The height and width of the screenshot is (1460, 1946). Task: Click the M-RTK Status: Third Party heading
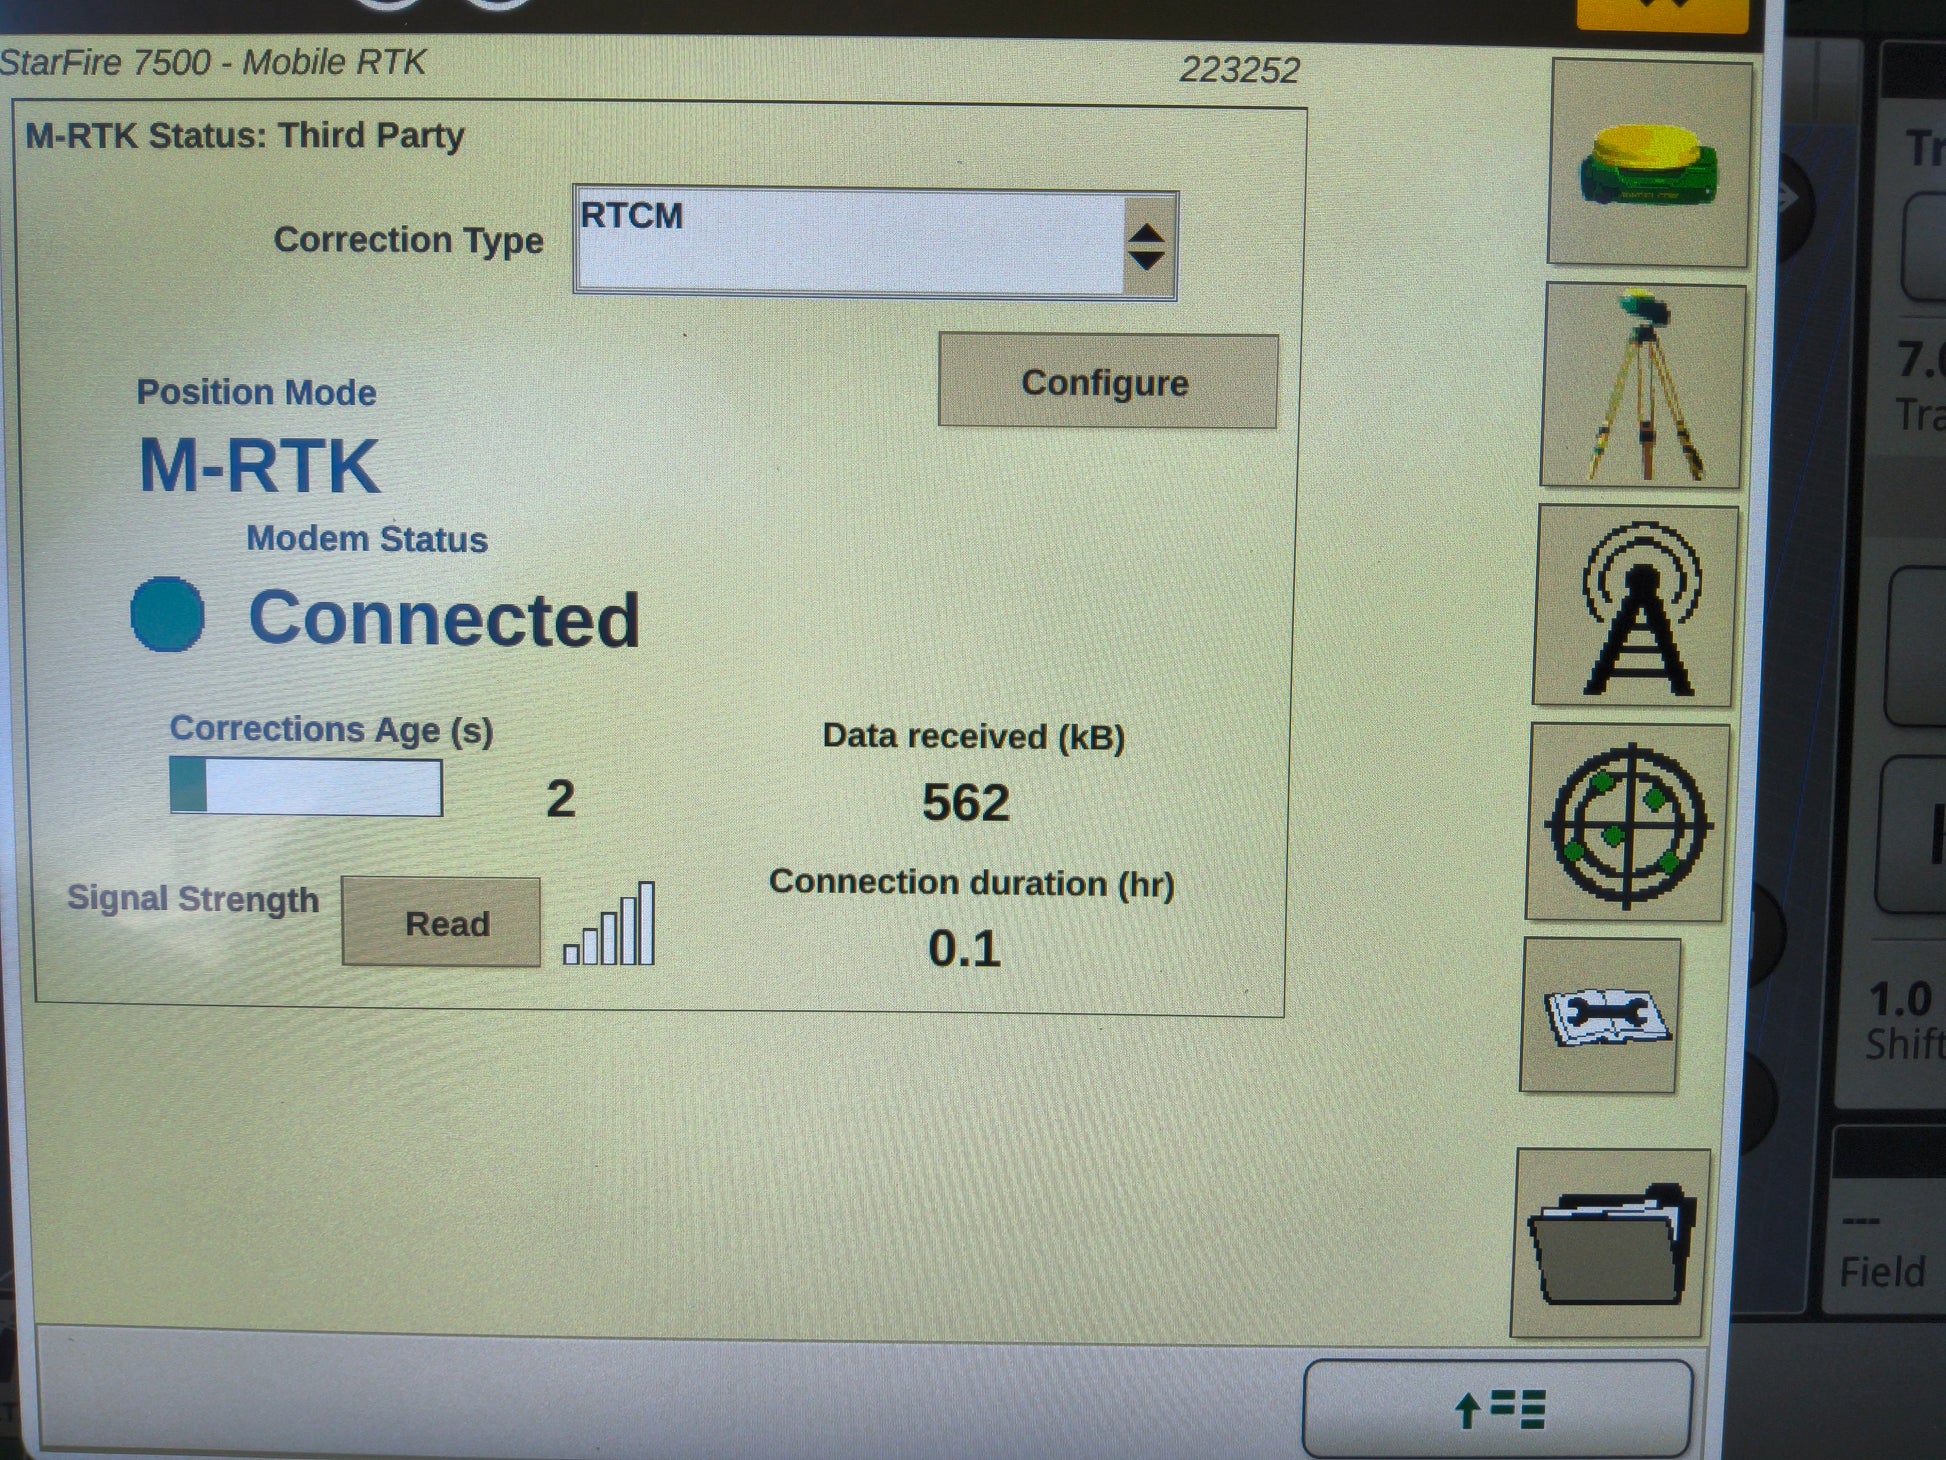click(x=245, y=135)
